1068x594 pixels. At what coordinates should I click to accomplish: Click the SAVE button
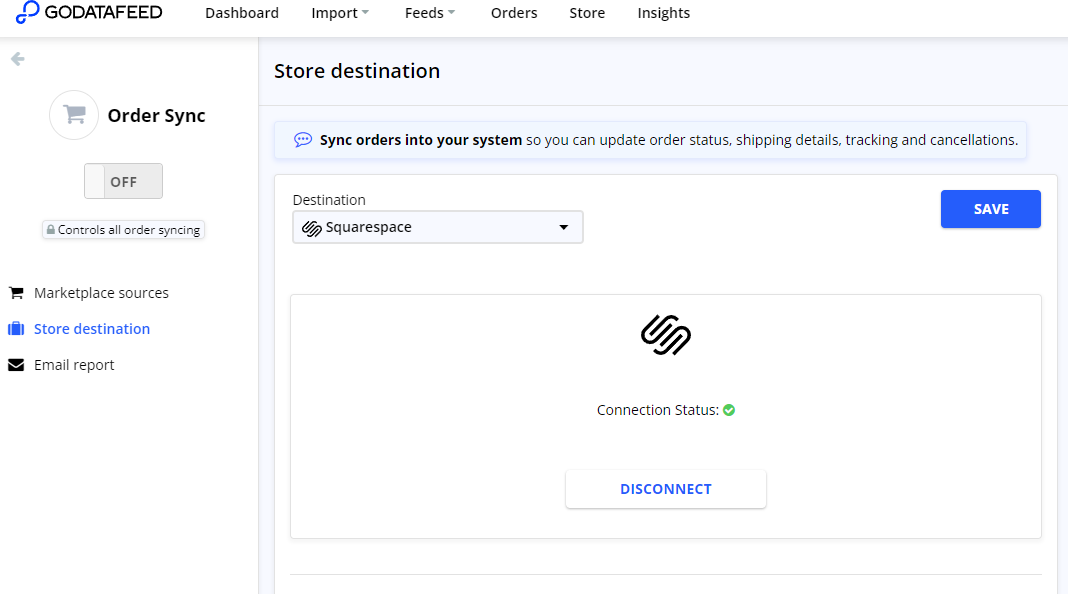(990, 209)
